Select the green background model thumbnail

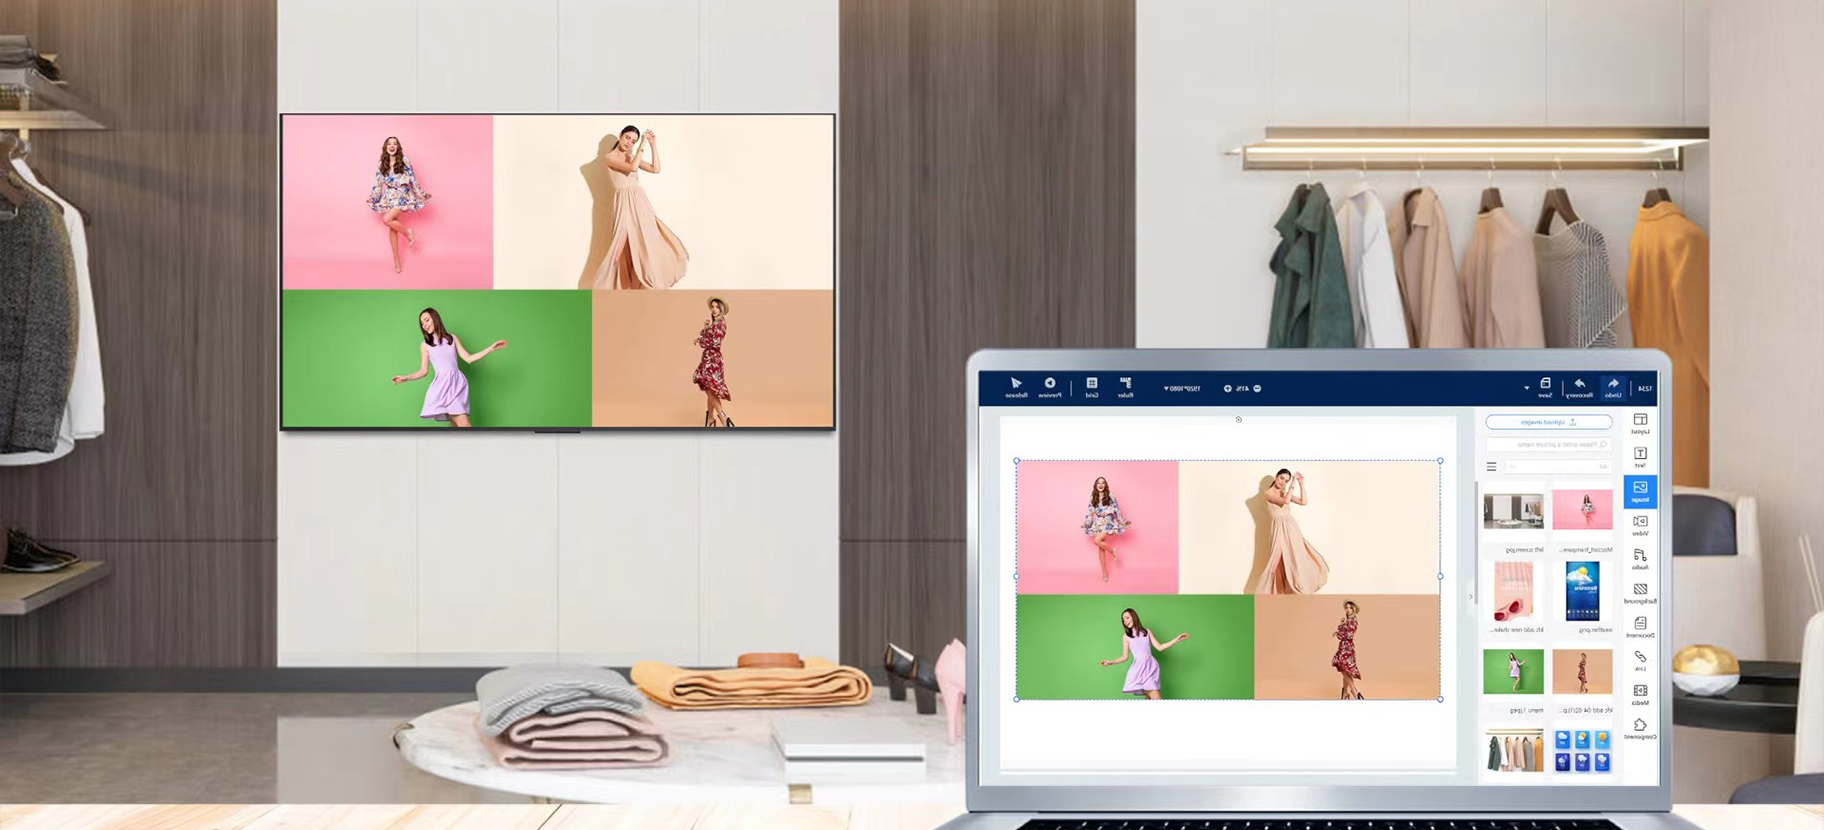point(1513,671)
